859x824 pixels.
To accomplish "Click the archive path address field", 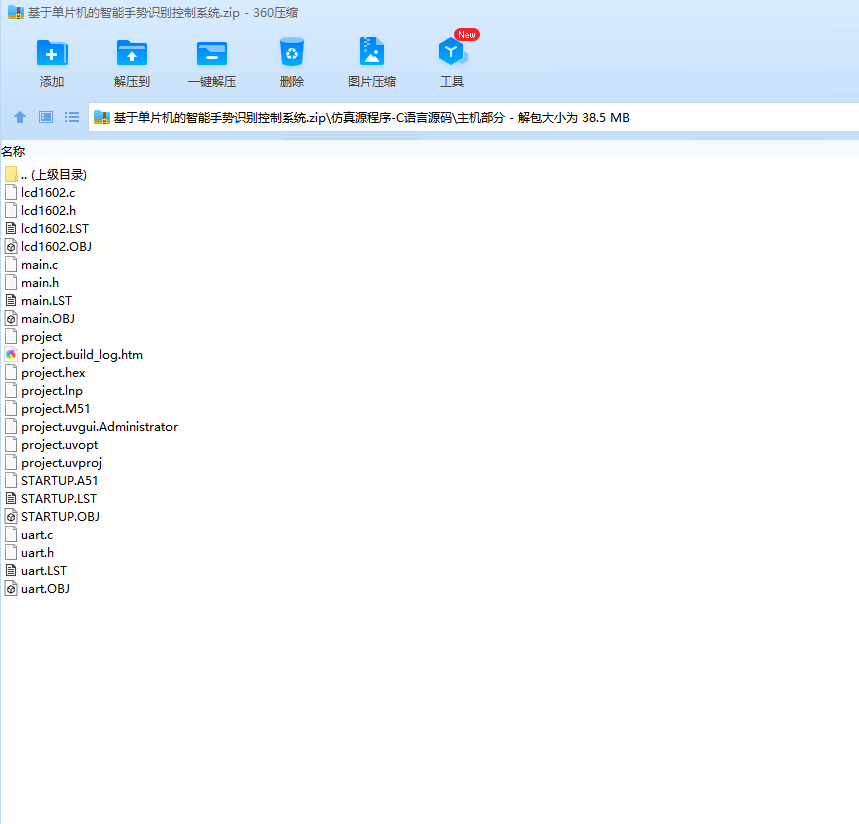I will (x=473, y=117).
